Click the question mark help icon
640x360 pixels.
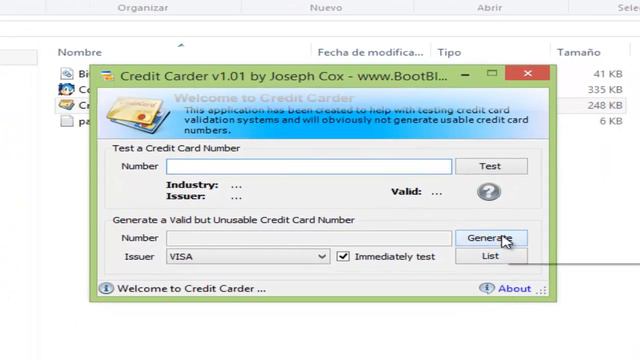click(x=489, y=192)
